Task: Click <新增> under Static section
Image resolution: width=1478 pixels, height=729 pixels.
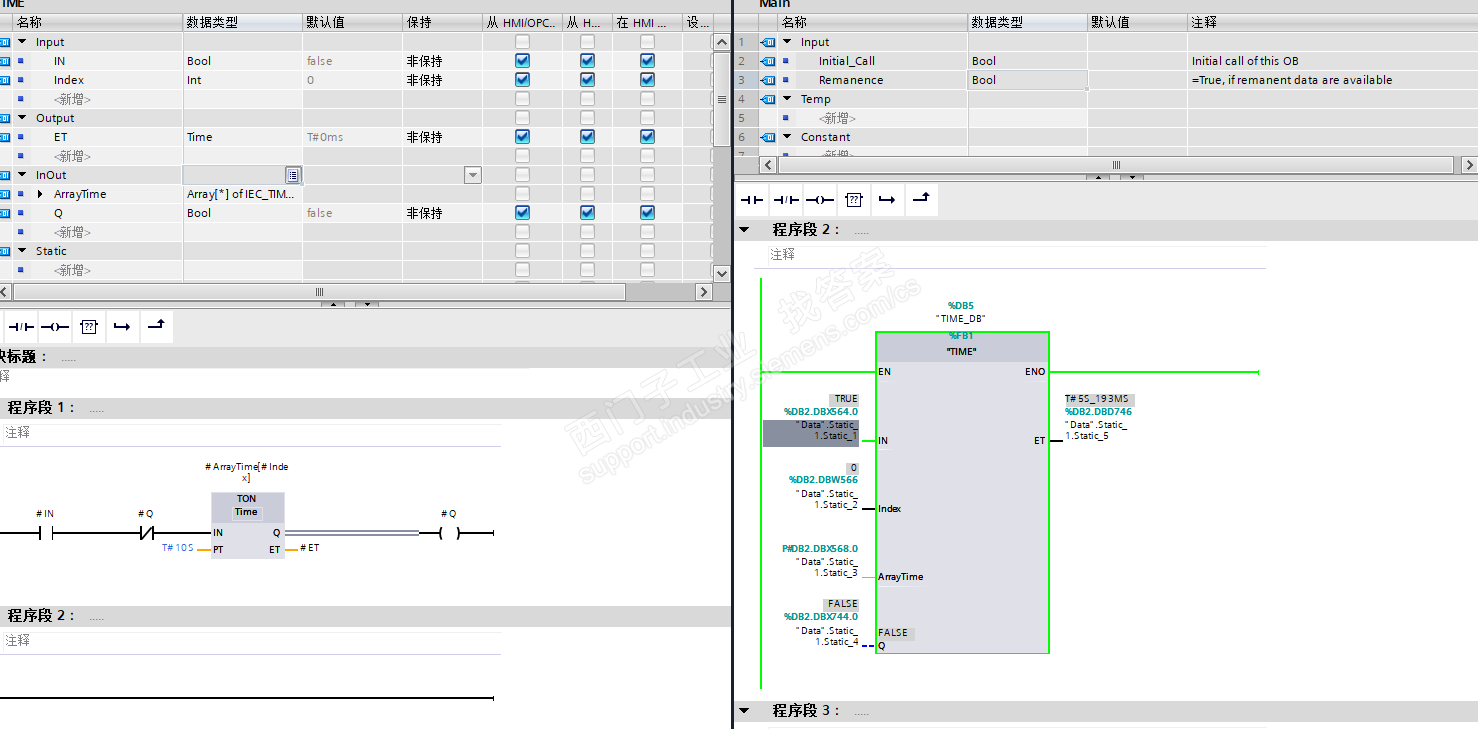Action: [x=72, y=270]
